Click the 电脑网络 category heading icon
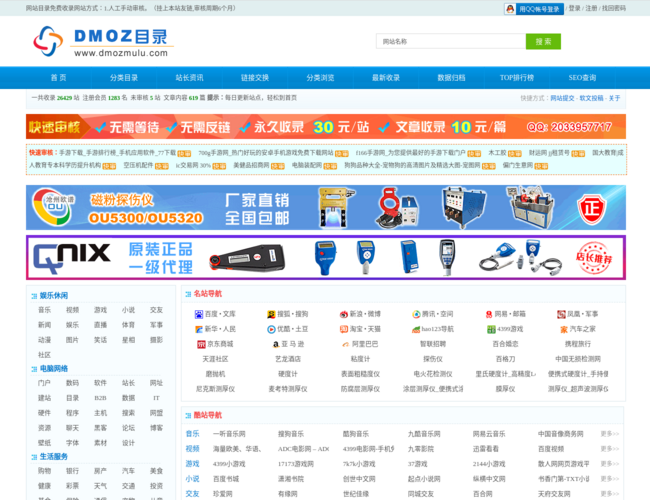The width and height of the screenshot is (650, 500). pyautogui.click(x=34, y=369)
